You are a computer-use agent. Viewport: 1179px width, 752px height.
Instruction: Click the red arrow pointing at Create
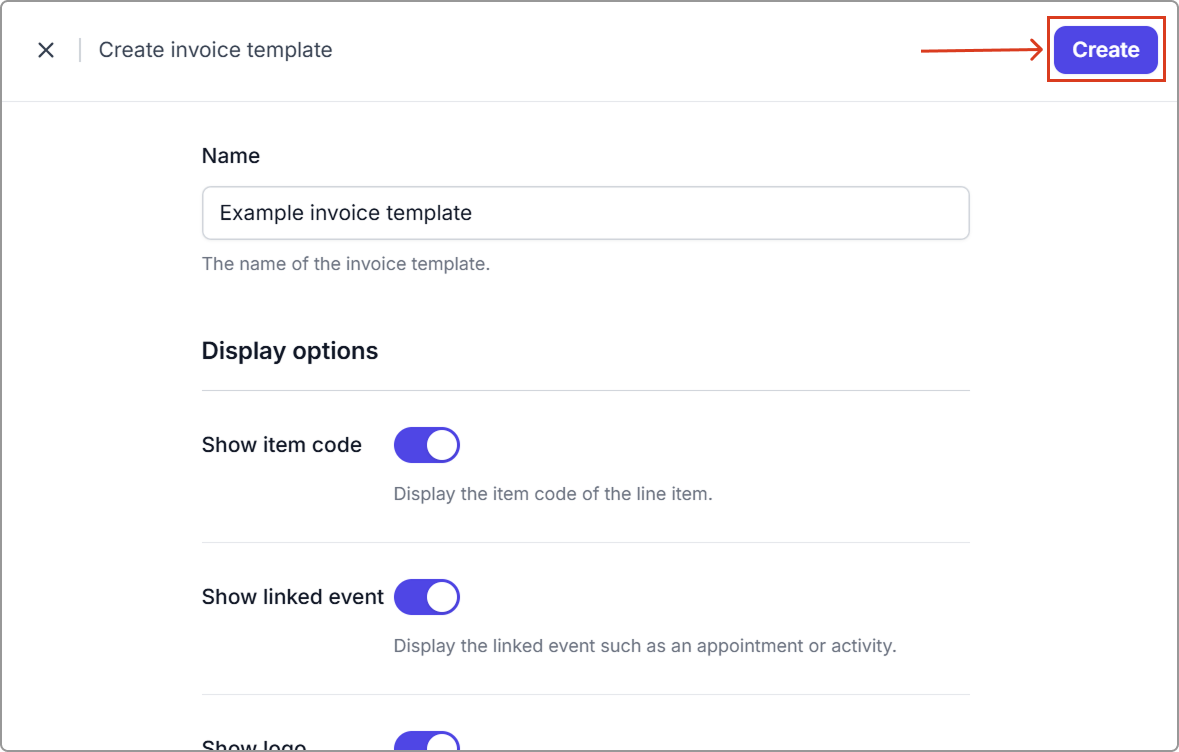click(x=982, y=50)
